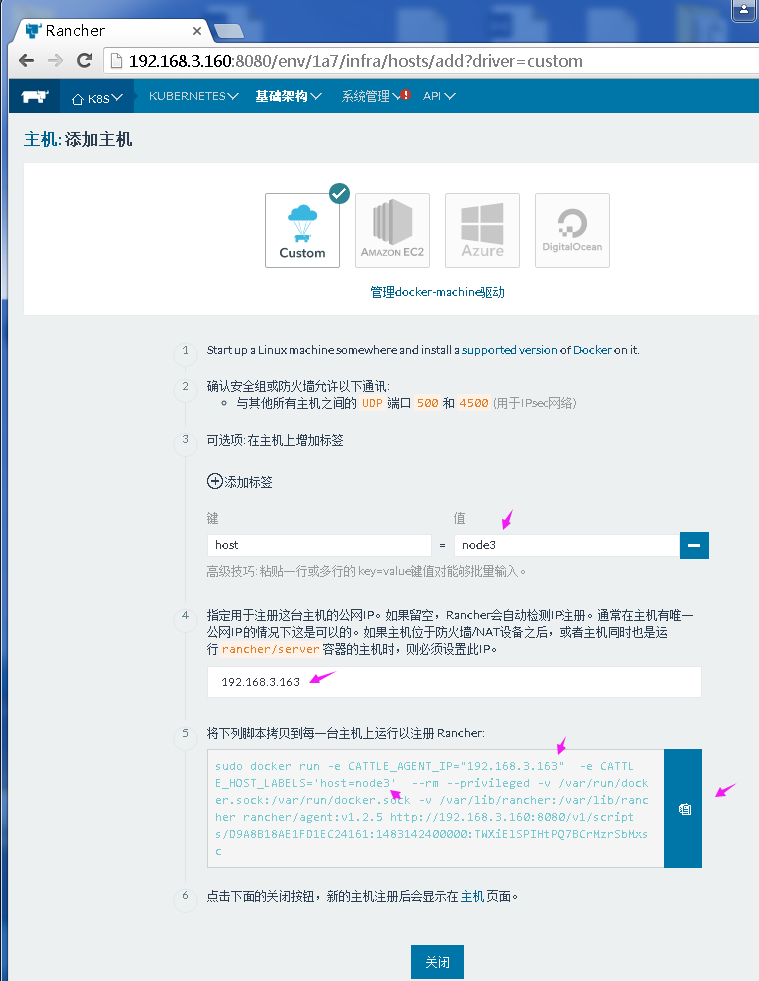The image size is (759, 981).
Task: Open the Docker link in step 1
Action: 592,350
